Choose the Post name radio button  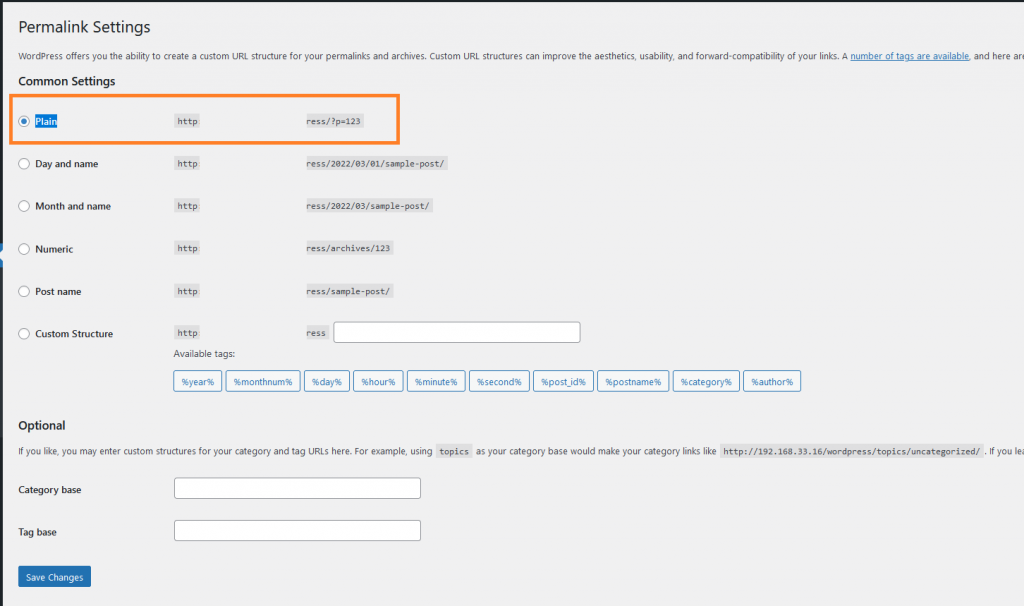pyautogui.click(x=24, y=291)
